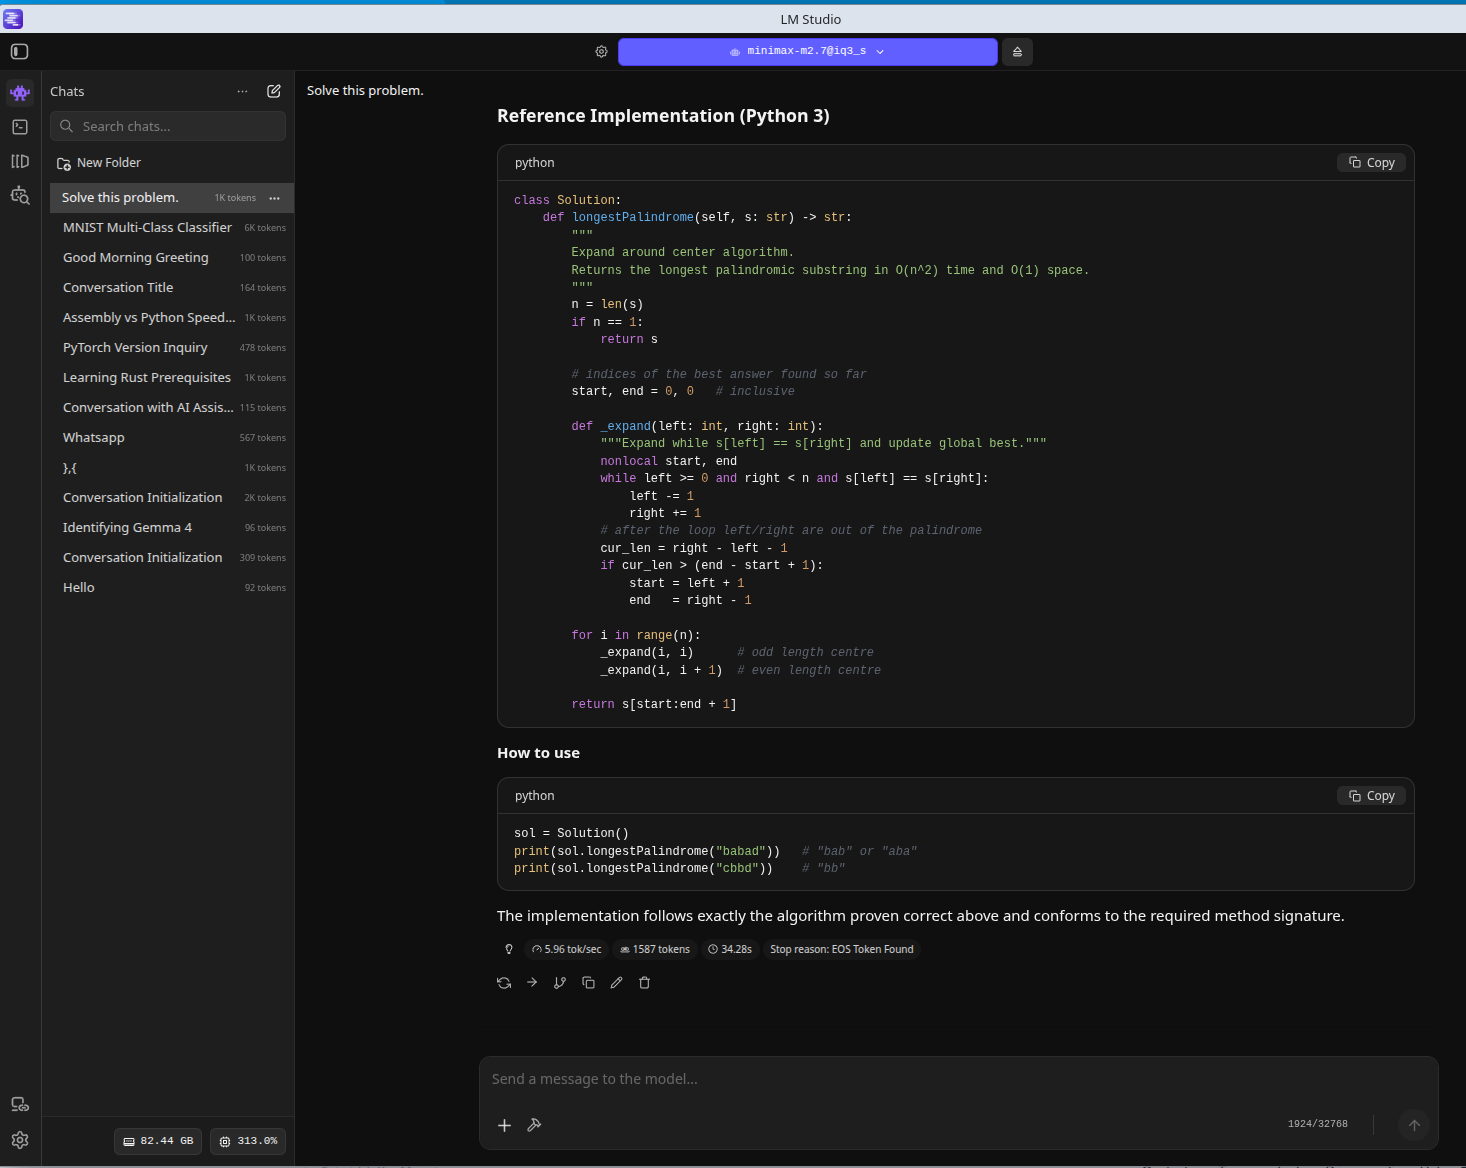Click the lightbulb icon in response stats
This screenshot has height=1168, width=1466.
click(509, 950)
